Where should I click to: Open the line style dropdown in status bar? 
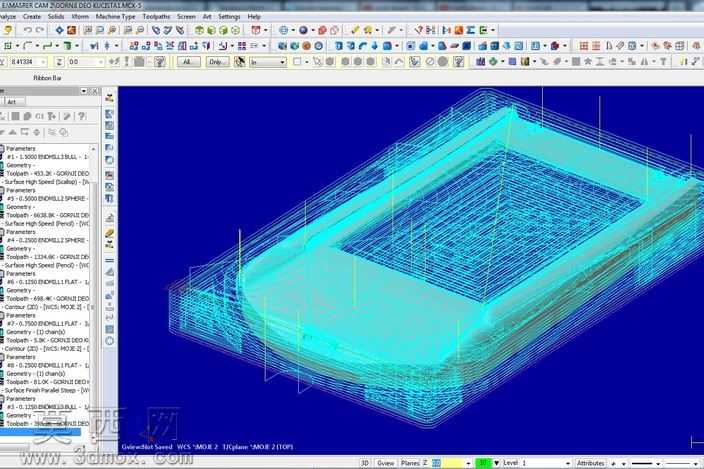(x=658, y=463)
